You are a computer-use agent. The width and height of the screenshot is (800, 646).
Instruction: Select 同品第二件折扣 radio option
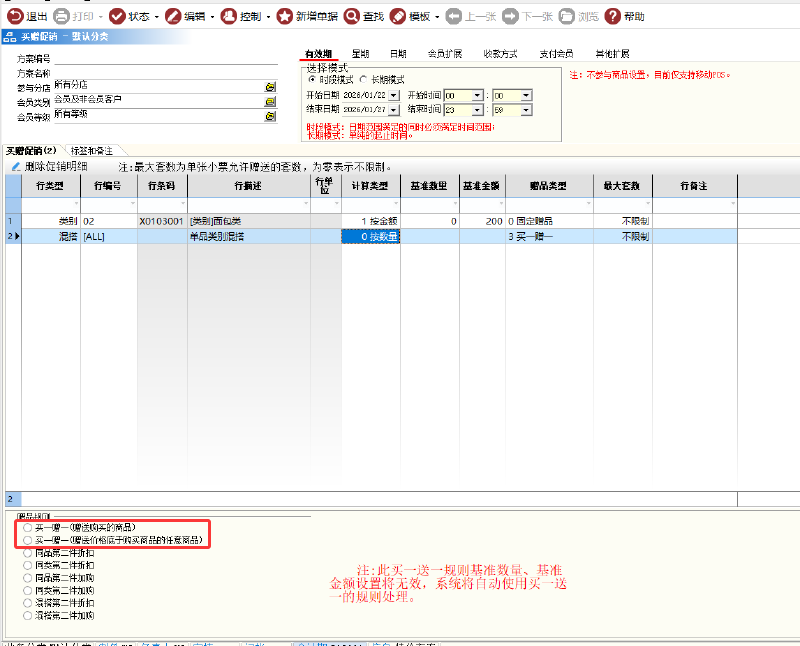tap(28, 553)
